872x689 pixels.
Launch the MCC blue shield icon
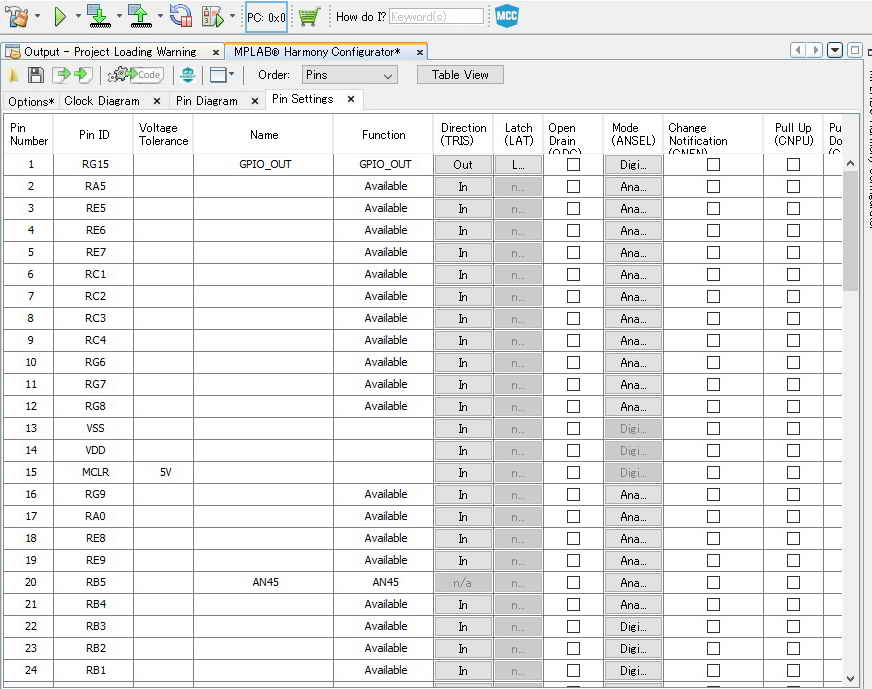point(507,16)
